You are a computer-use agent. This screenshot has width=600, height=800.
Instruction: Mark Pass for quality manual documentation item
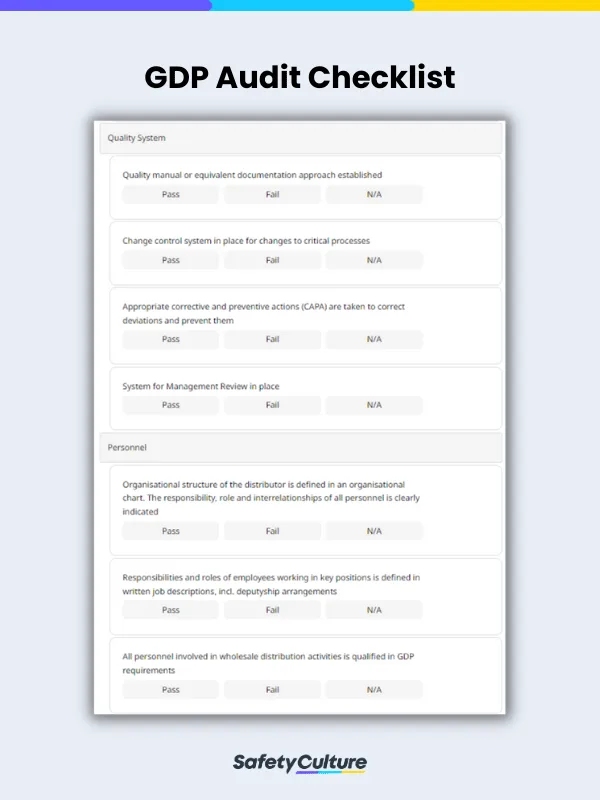pos(169,194)
